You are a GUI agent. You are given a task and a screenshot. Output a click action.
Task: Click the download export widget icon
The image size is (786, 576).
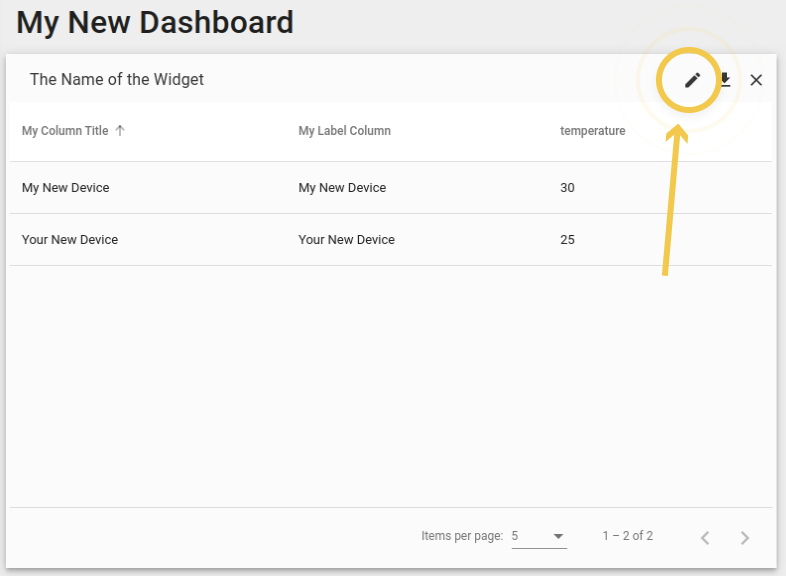click(x=725, y=80)
